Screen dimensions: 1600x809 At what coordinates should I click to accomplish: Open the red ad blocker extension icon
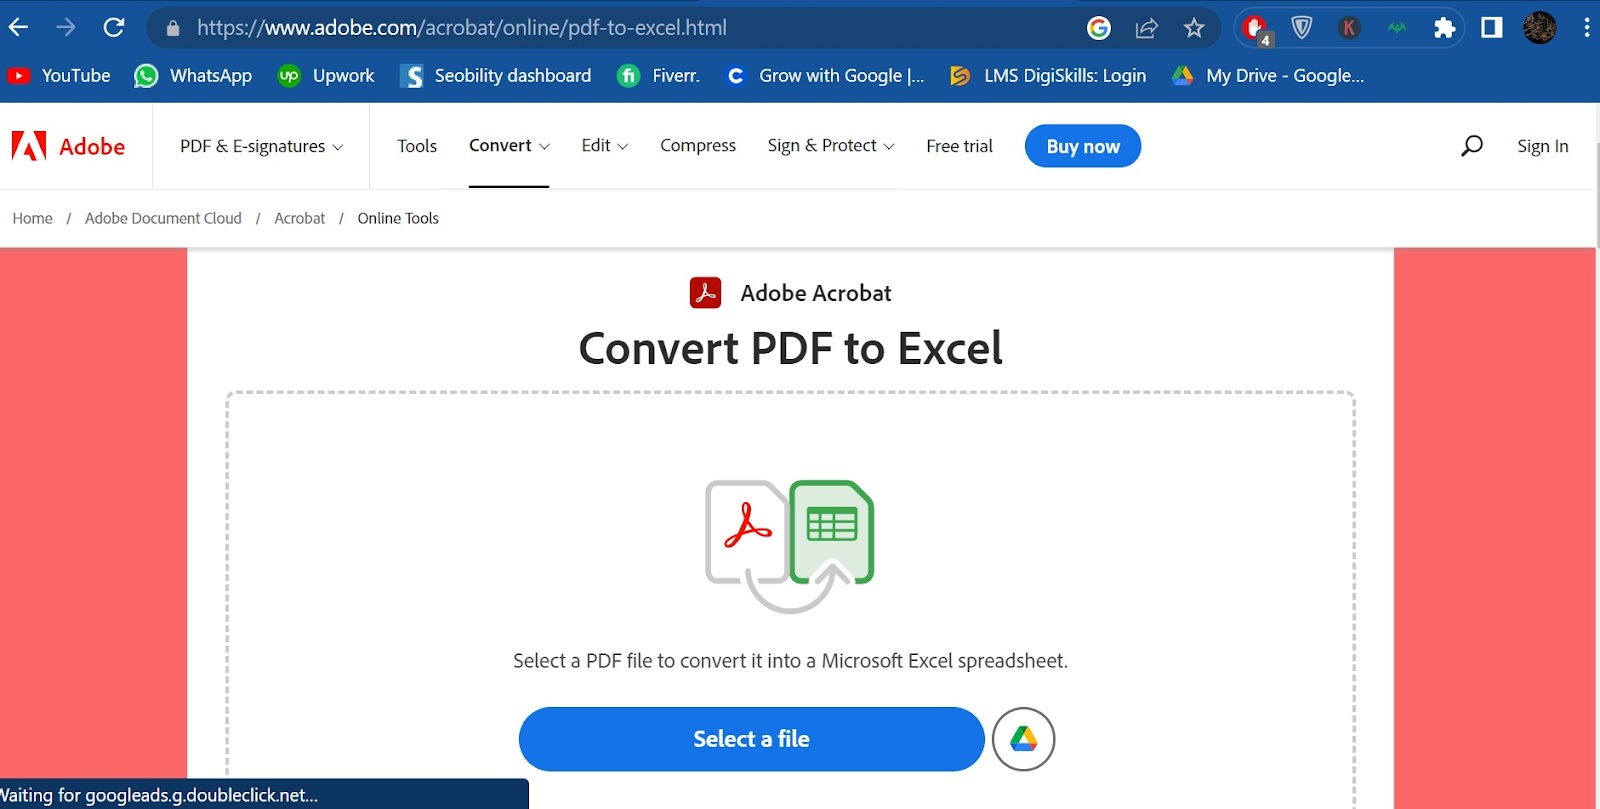coord(1255,28)
